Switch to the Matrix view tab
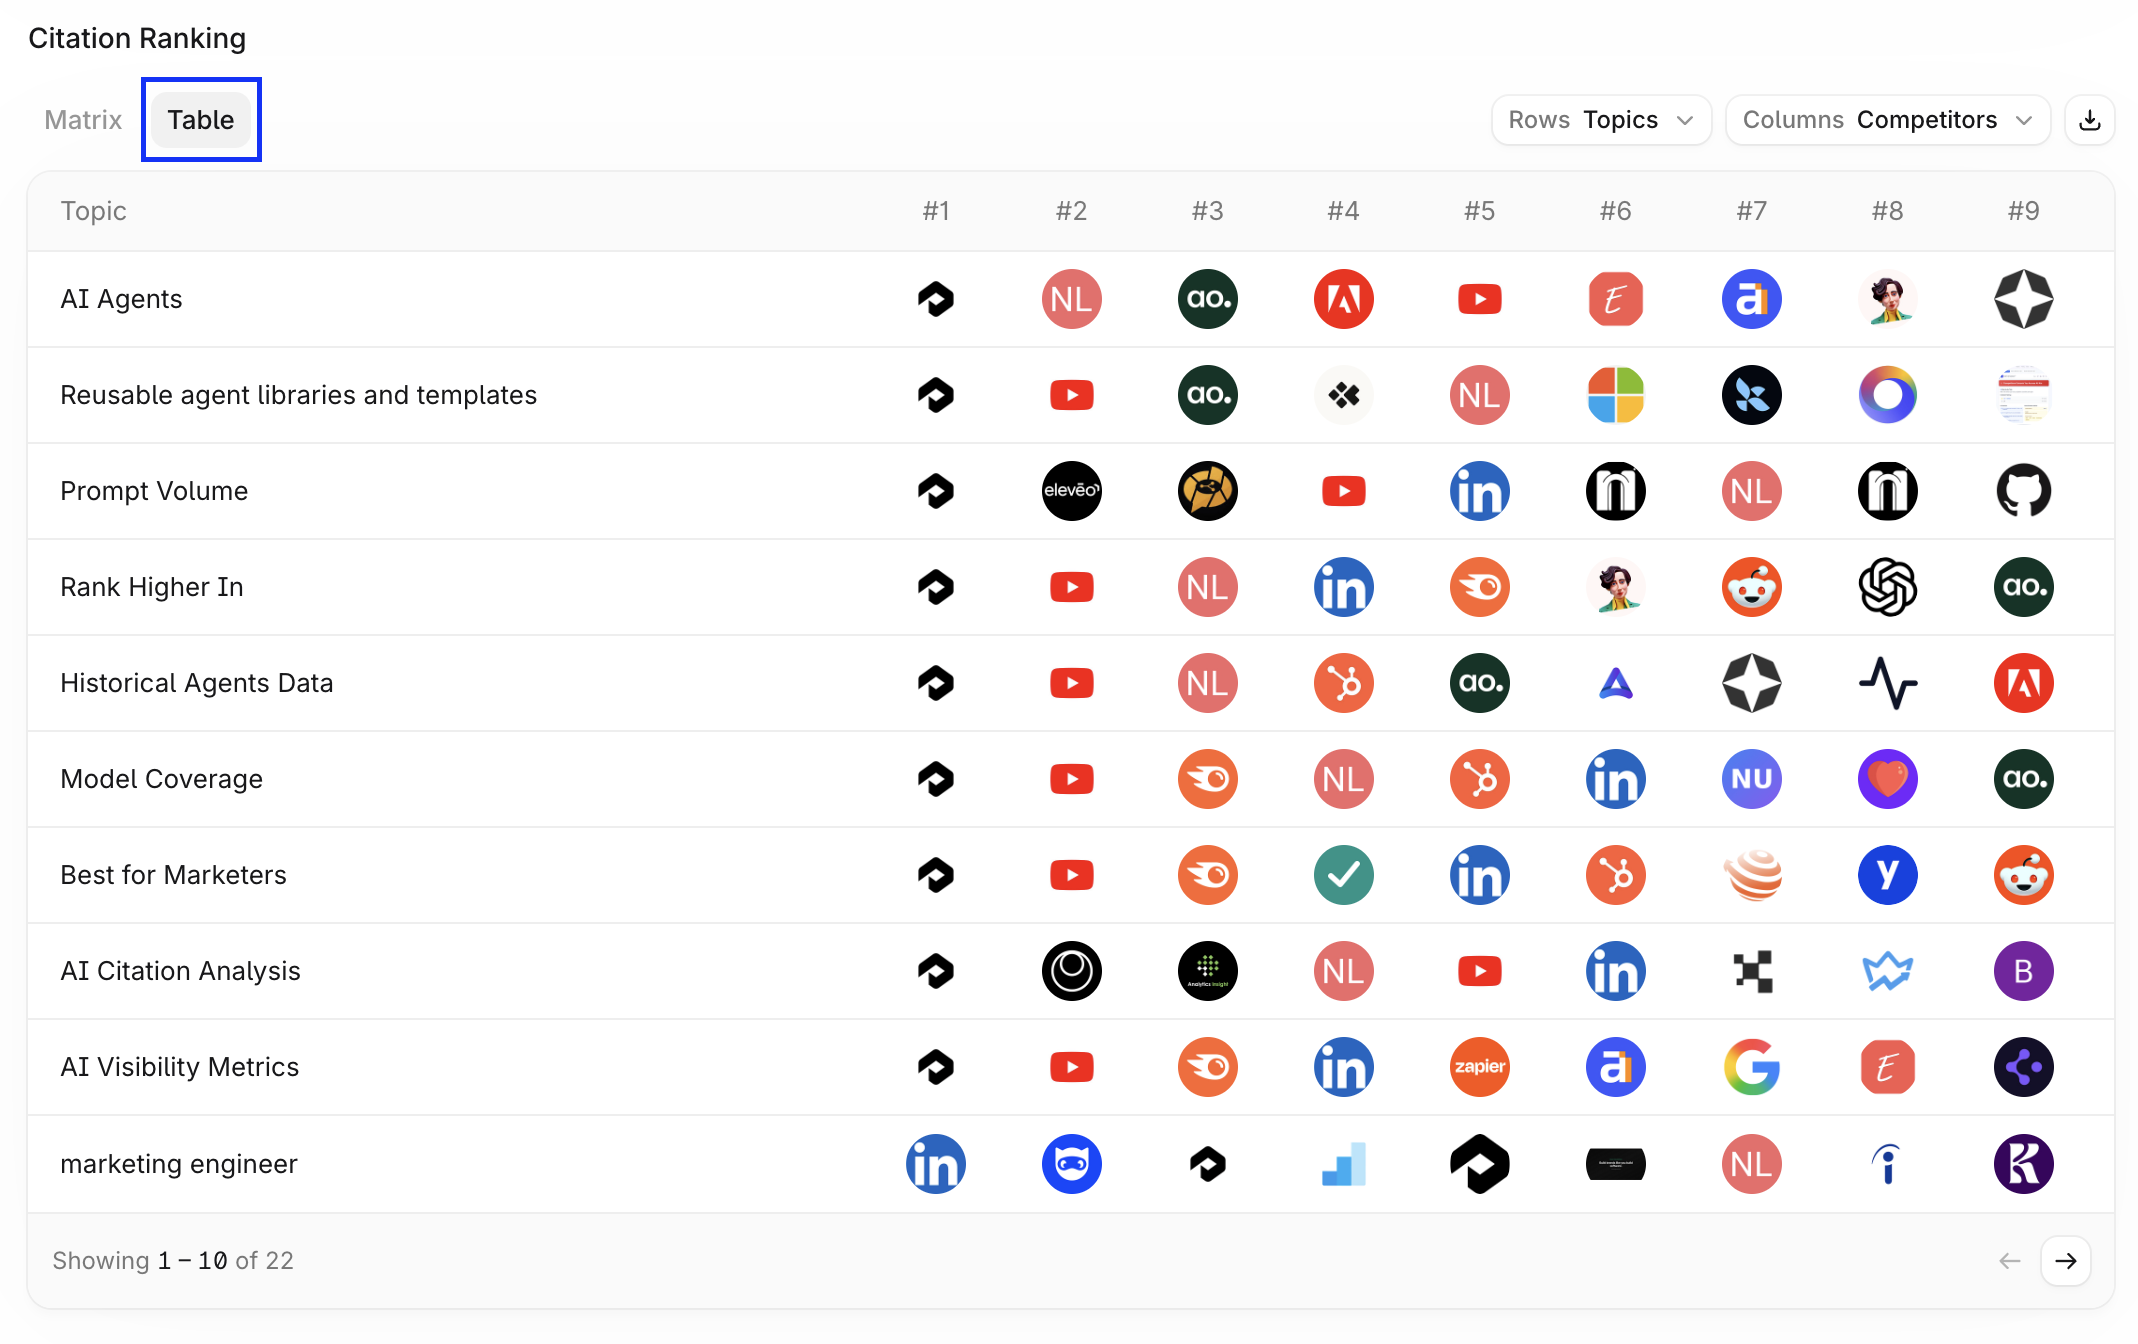 (83, 120)
